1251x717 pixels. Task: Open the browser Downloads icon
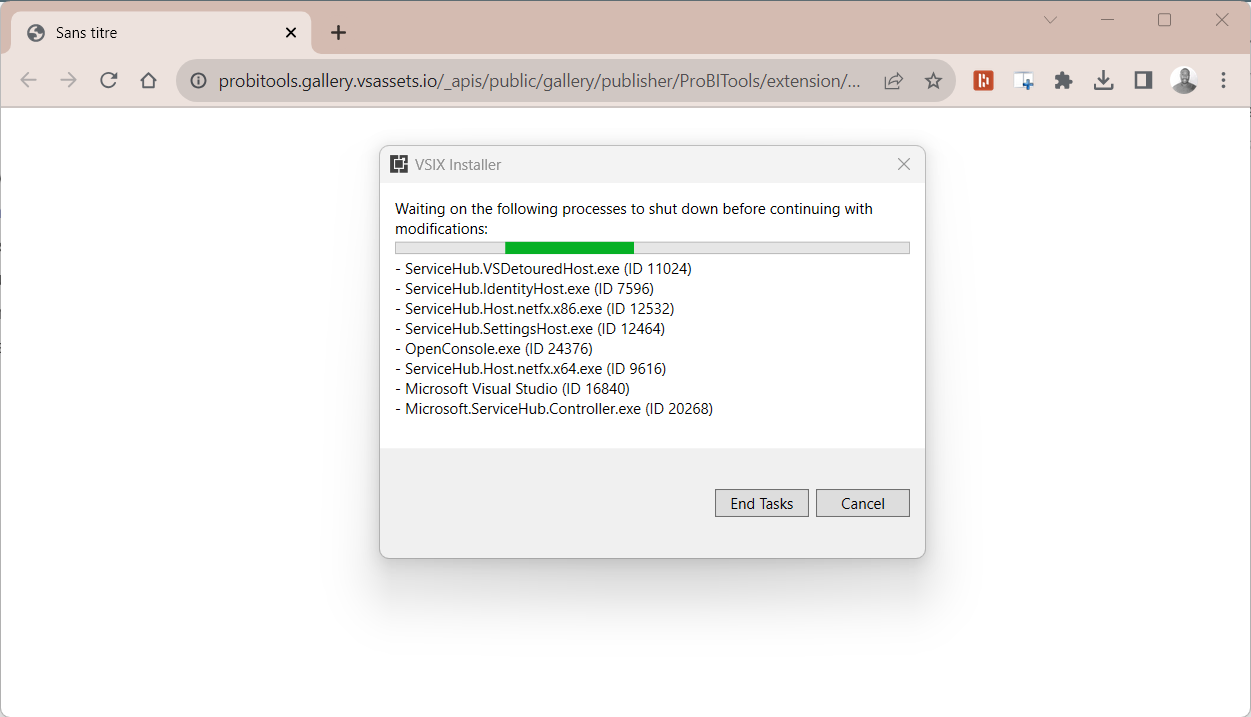1103,81
